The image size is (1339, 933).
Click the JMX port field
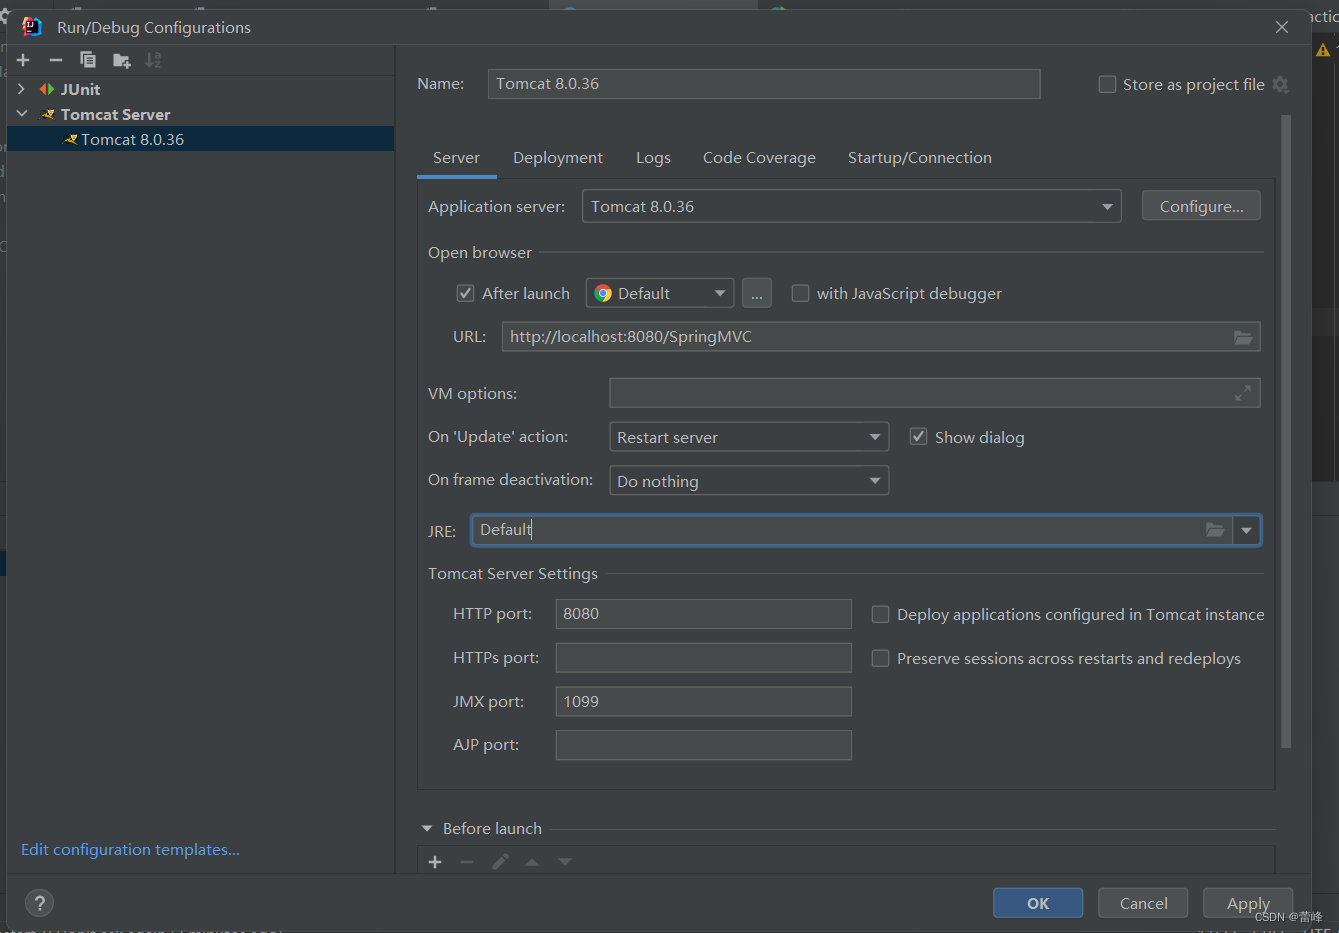click(703, 701)
